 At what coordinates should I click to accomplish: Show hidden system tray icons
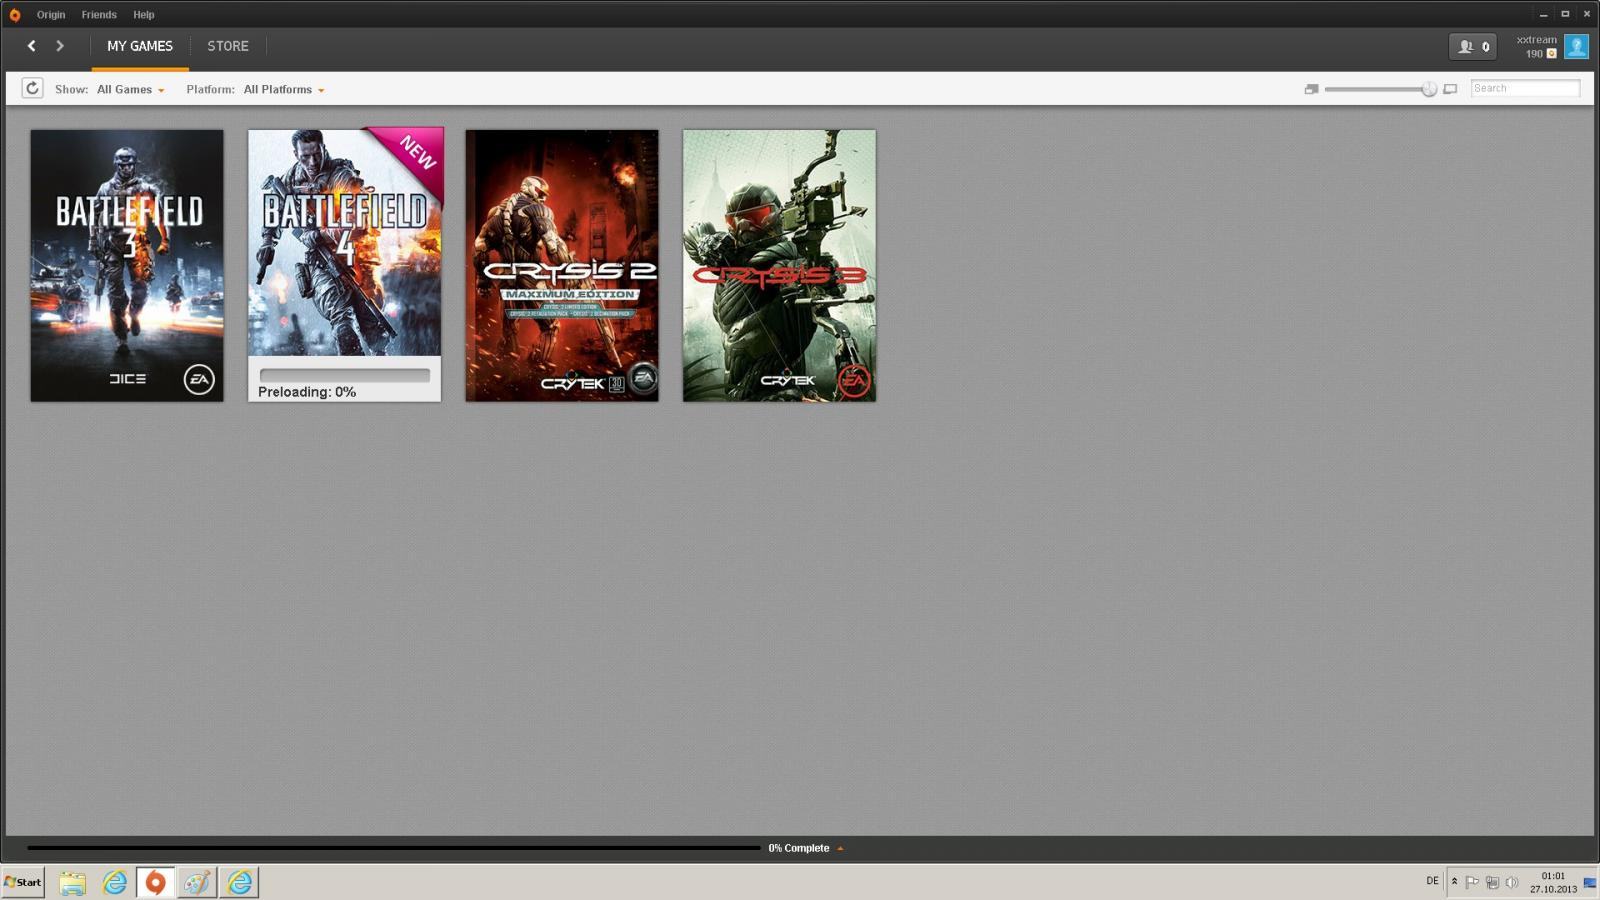pyautogui.click(x=1454, y=882)
